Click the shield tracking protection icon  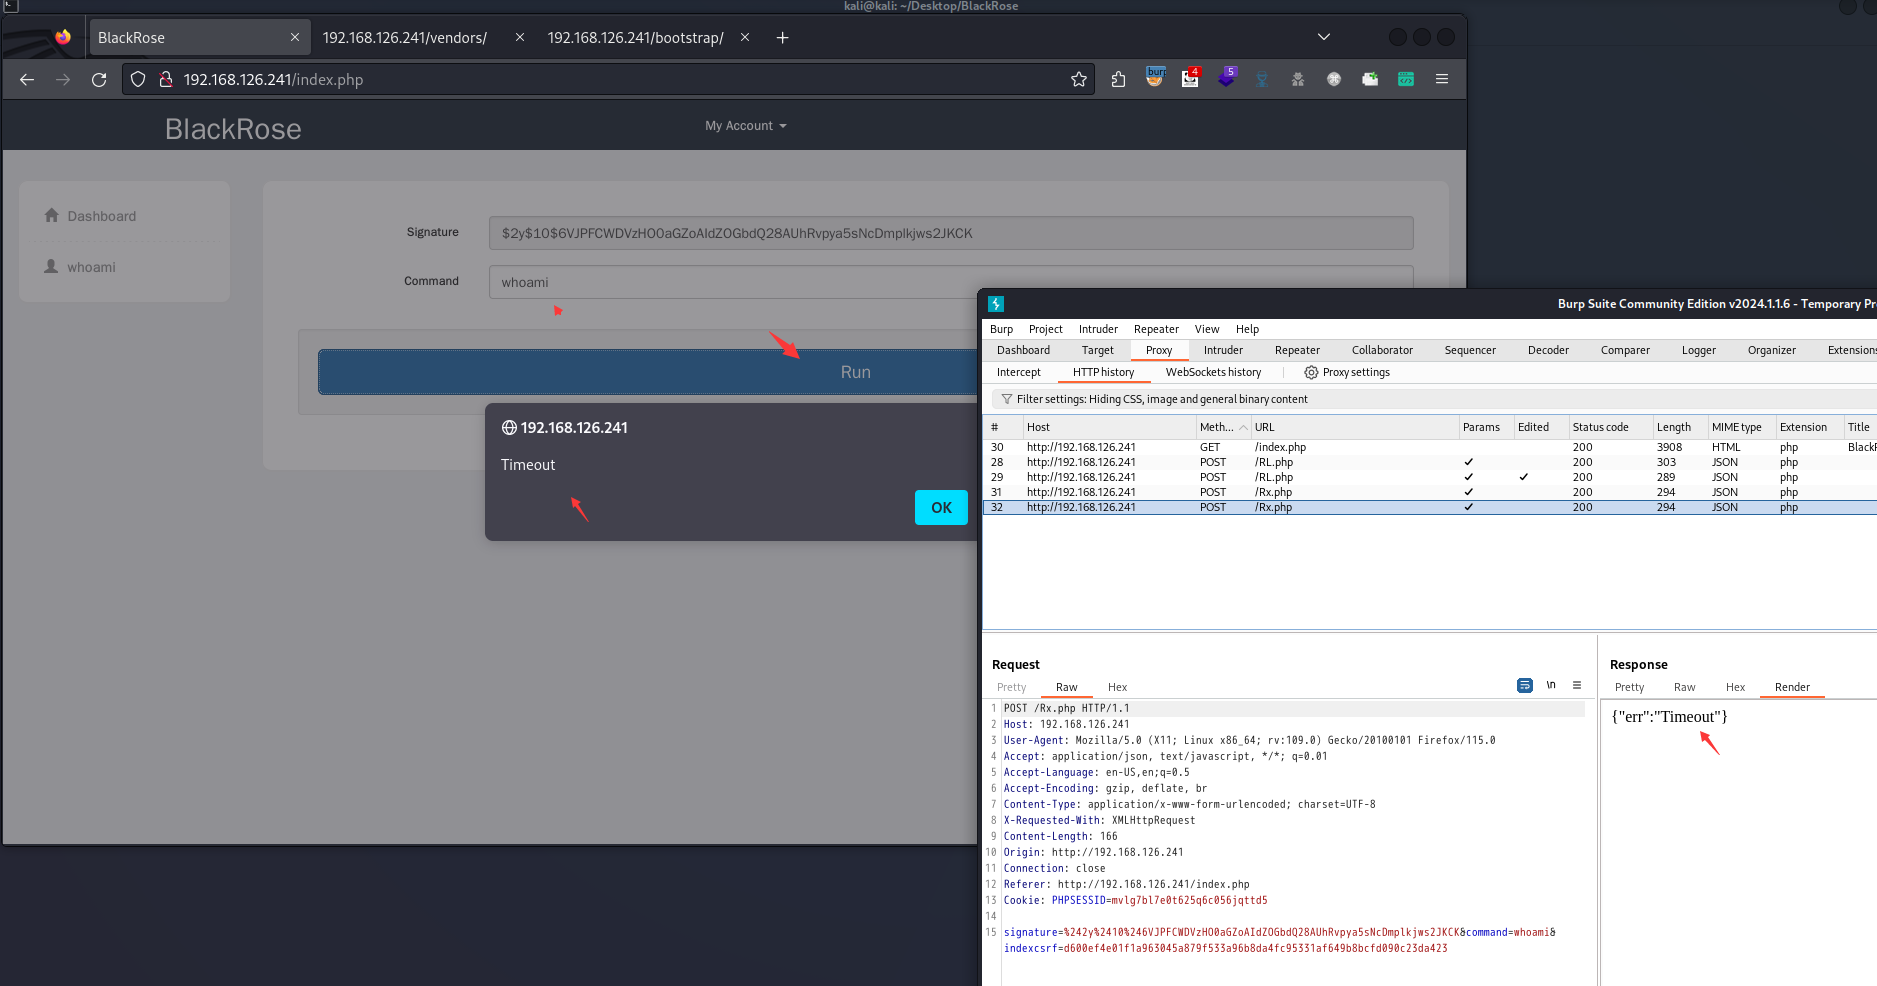click(138, 79)
